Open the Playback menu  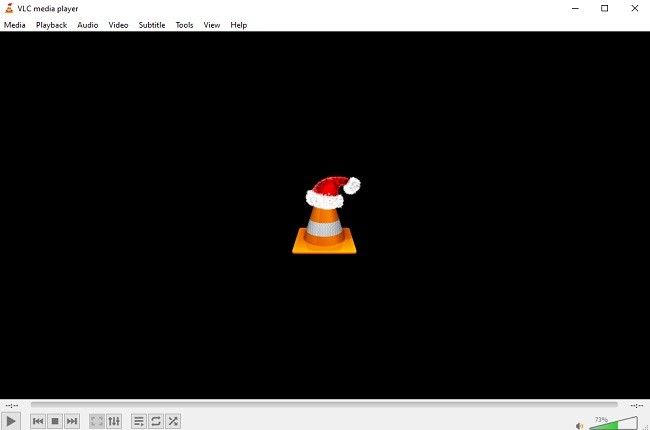51,25
